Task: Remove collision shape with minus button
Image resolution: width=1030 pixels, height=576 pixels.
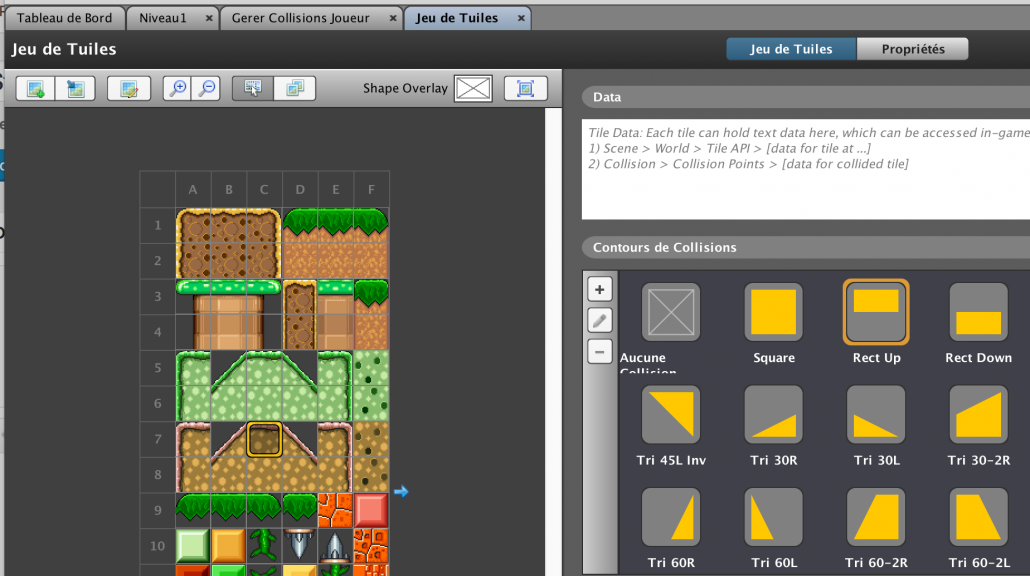Action: [x=600, y=352]
